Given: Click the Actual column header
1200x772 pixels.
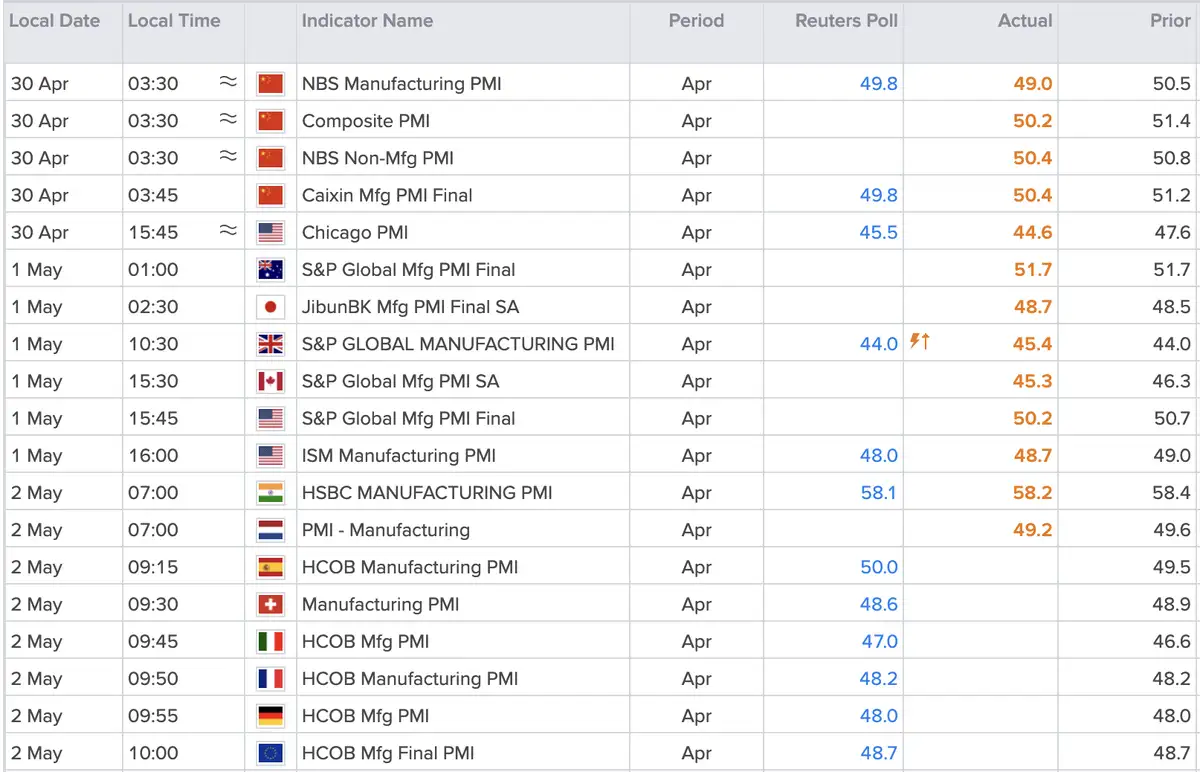Looking at the screenshot, I should pos(1025,20).
